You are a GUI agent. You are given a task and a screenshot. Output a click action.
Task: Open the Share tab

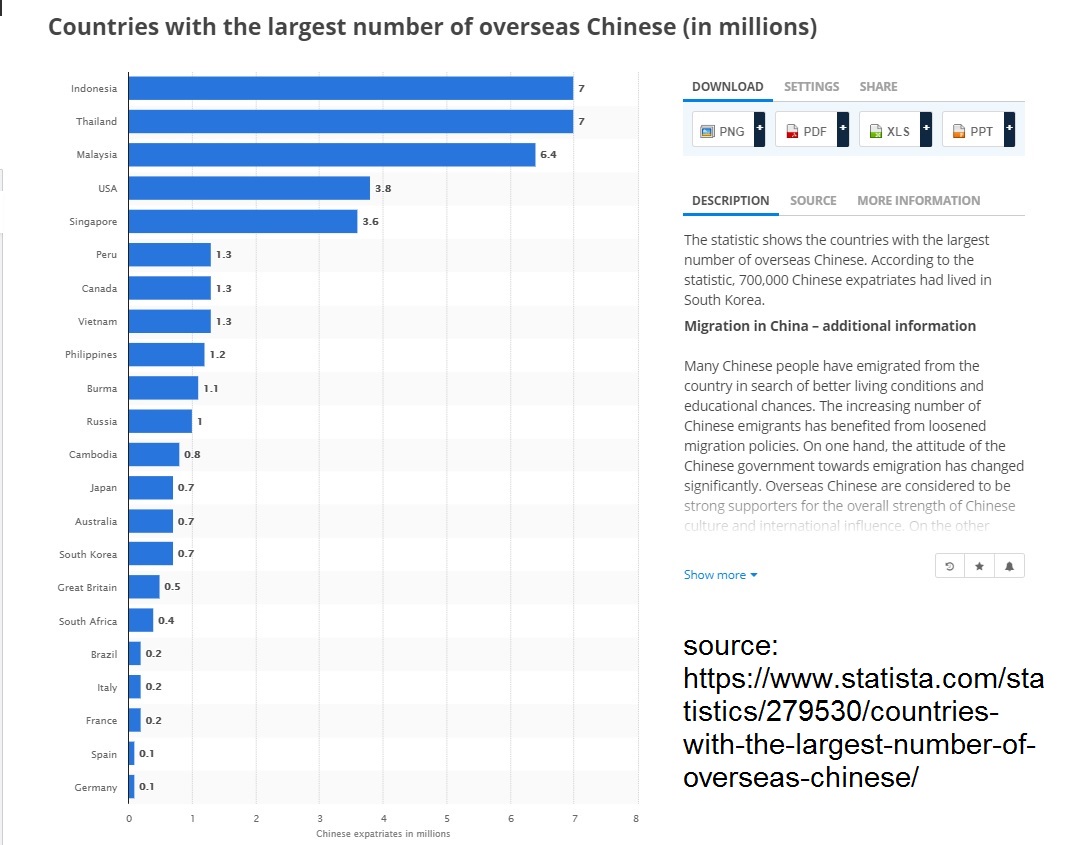click(x=878, y=87)
